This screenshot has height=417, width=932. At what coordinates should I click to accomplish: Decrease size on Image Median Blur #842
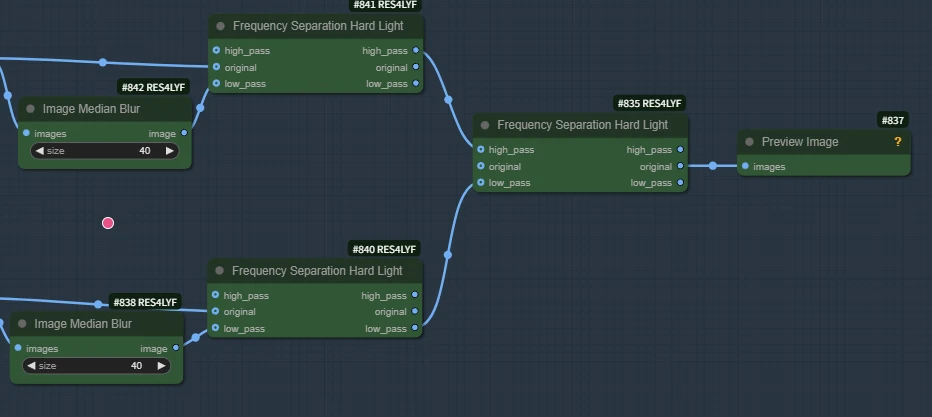39,151
